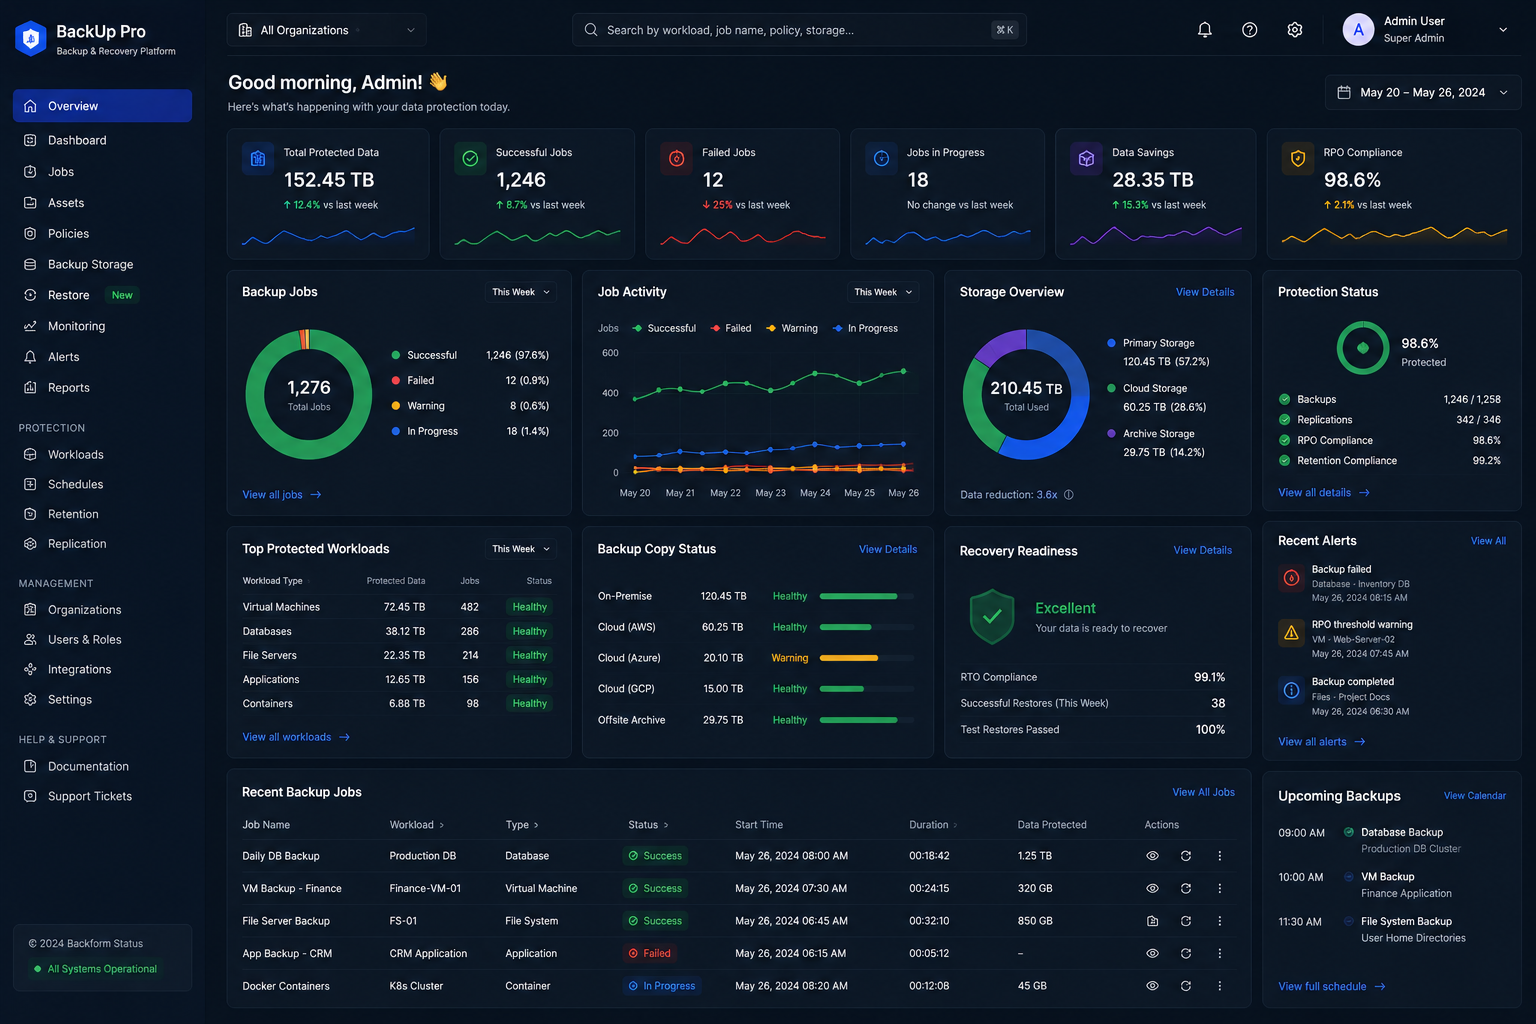Click the Cloud (Azure) warning progress bar
1536x1024 pixels.
(x=866, y=658)
